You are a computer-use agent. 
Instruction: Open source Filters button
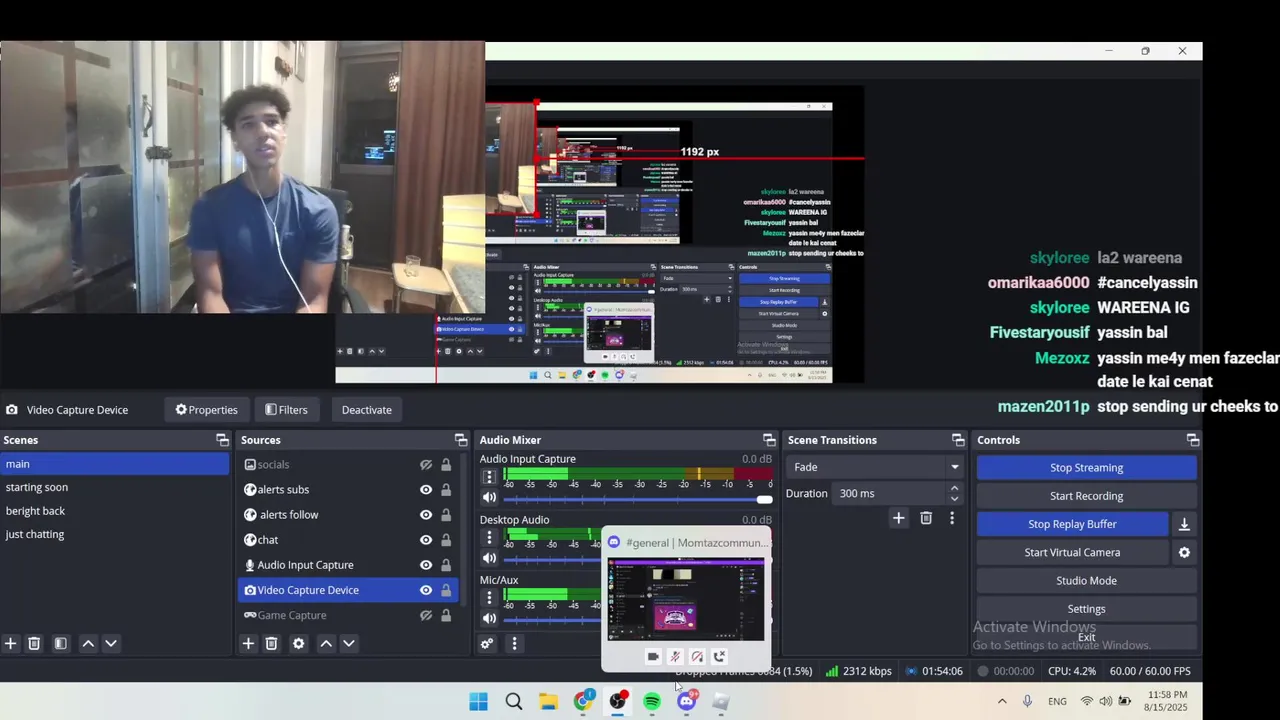click(286, 410)
